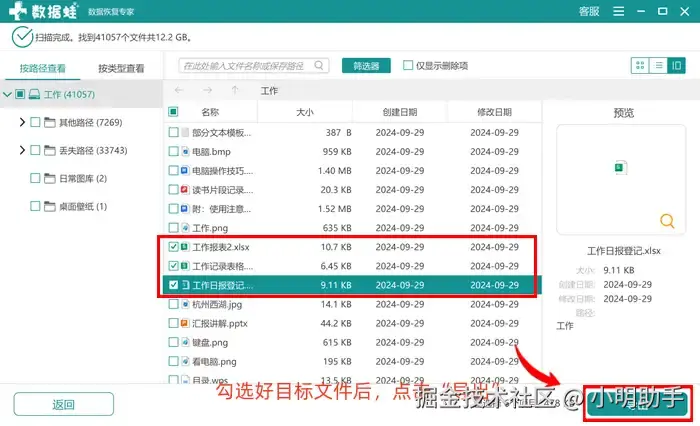Viewport: 700px width, 426px height.
Task: Click the scan complete checkmark icon
Action: 22,37
